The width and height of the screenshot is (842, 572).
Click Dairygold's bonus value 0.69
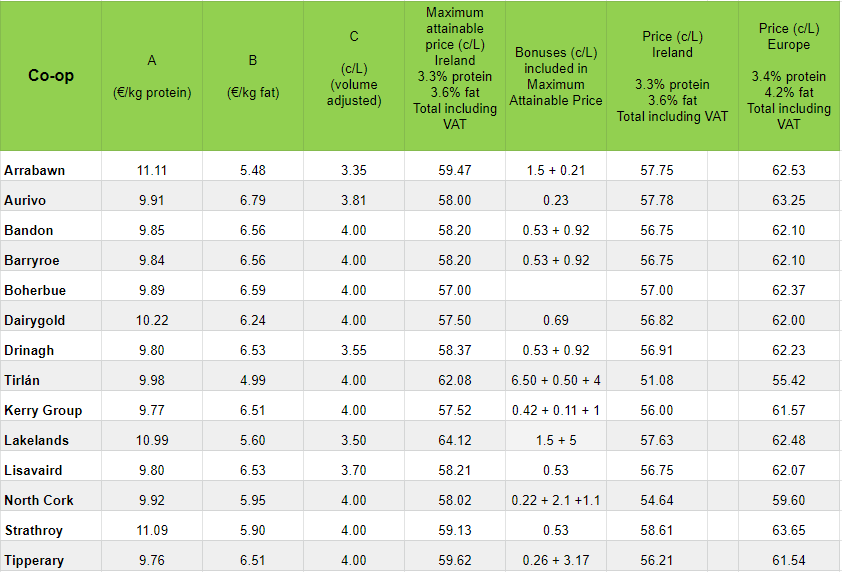pyautogui.click(x=556, y=321)
